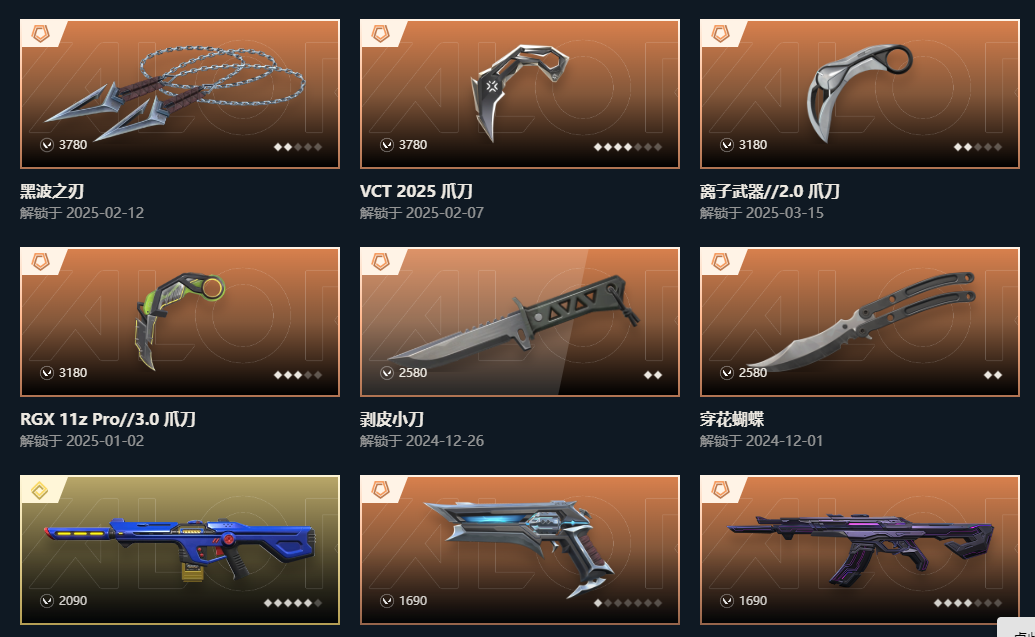1035x637 pixels.
Task: Open the 穿花蝴蝶 title link
Action: point(732,419)
